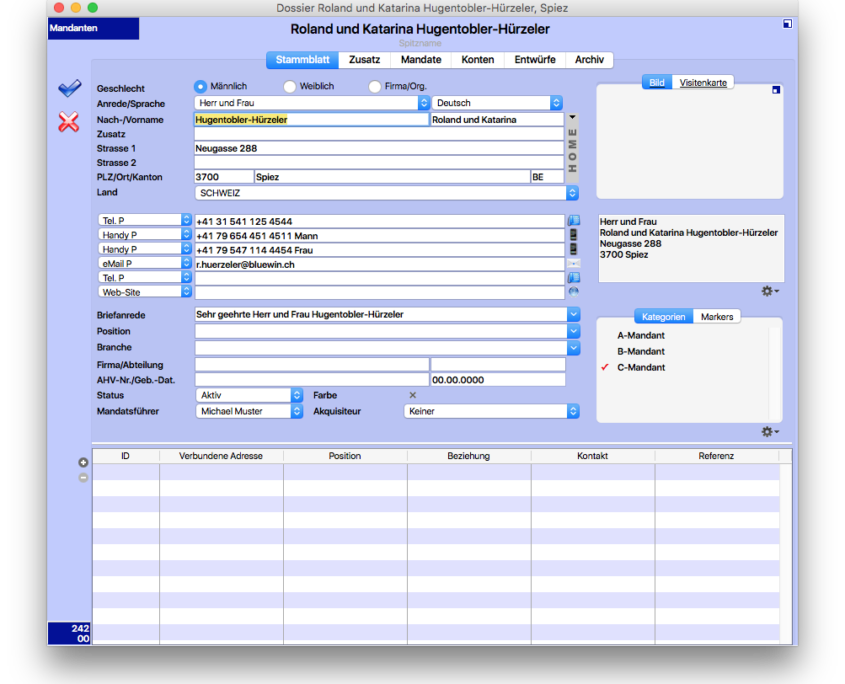Cancel with the red X icon
The width and height of the screenshot is (845, 684).
[68, 122]
